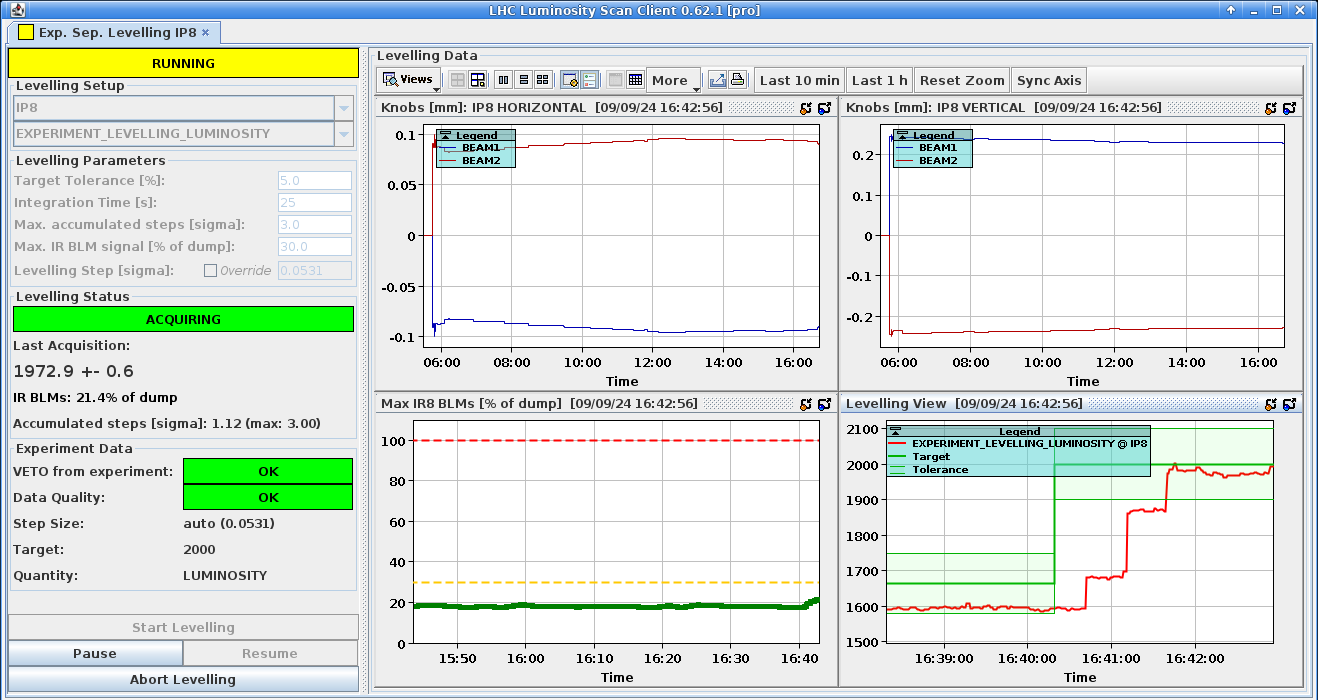Click the Last 10 min time range button
Viewport: 1318px width, 700px height.
pyautogui.click(x=799, y=80)
